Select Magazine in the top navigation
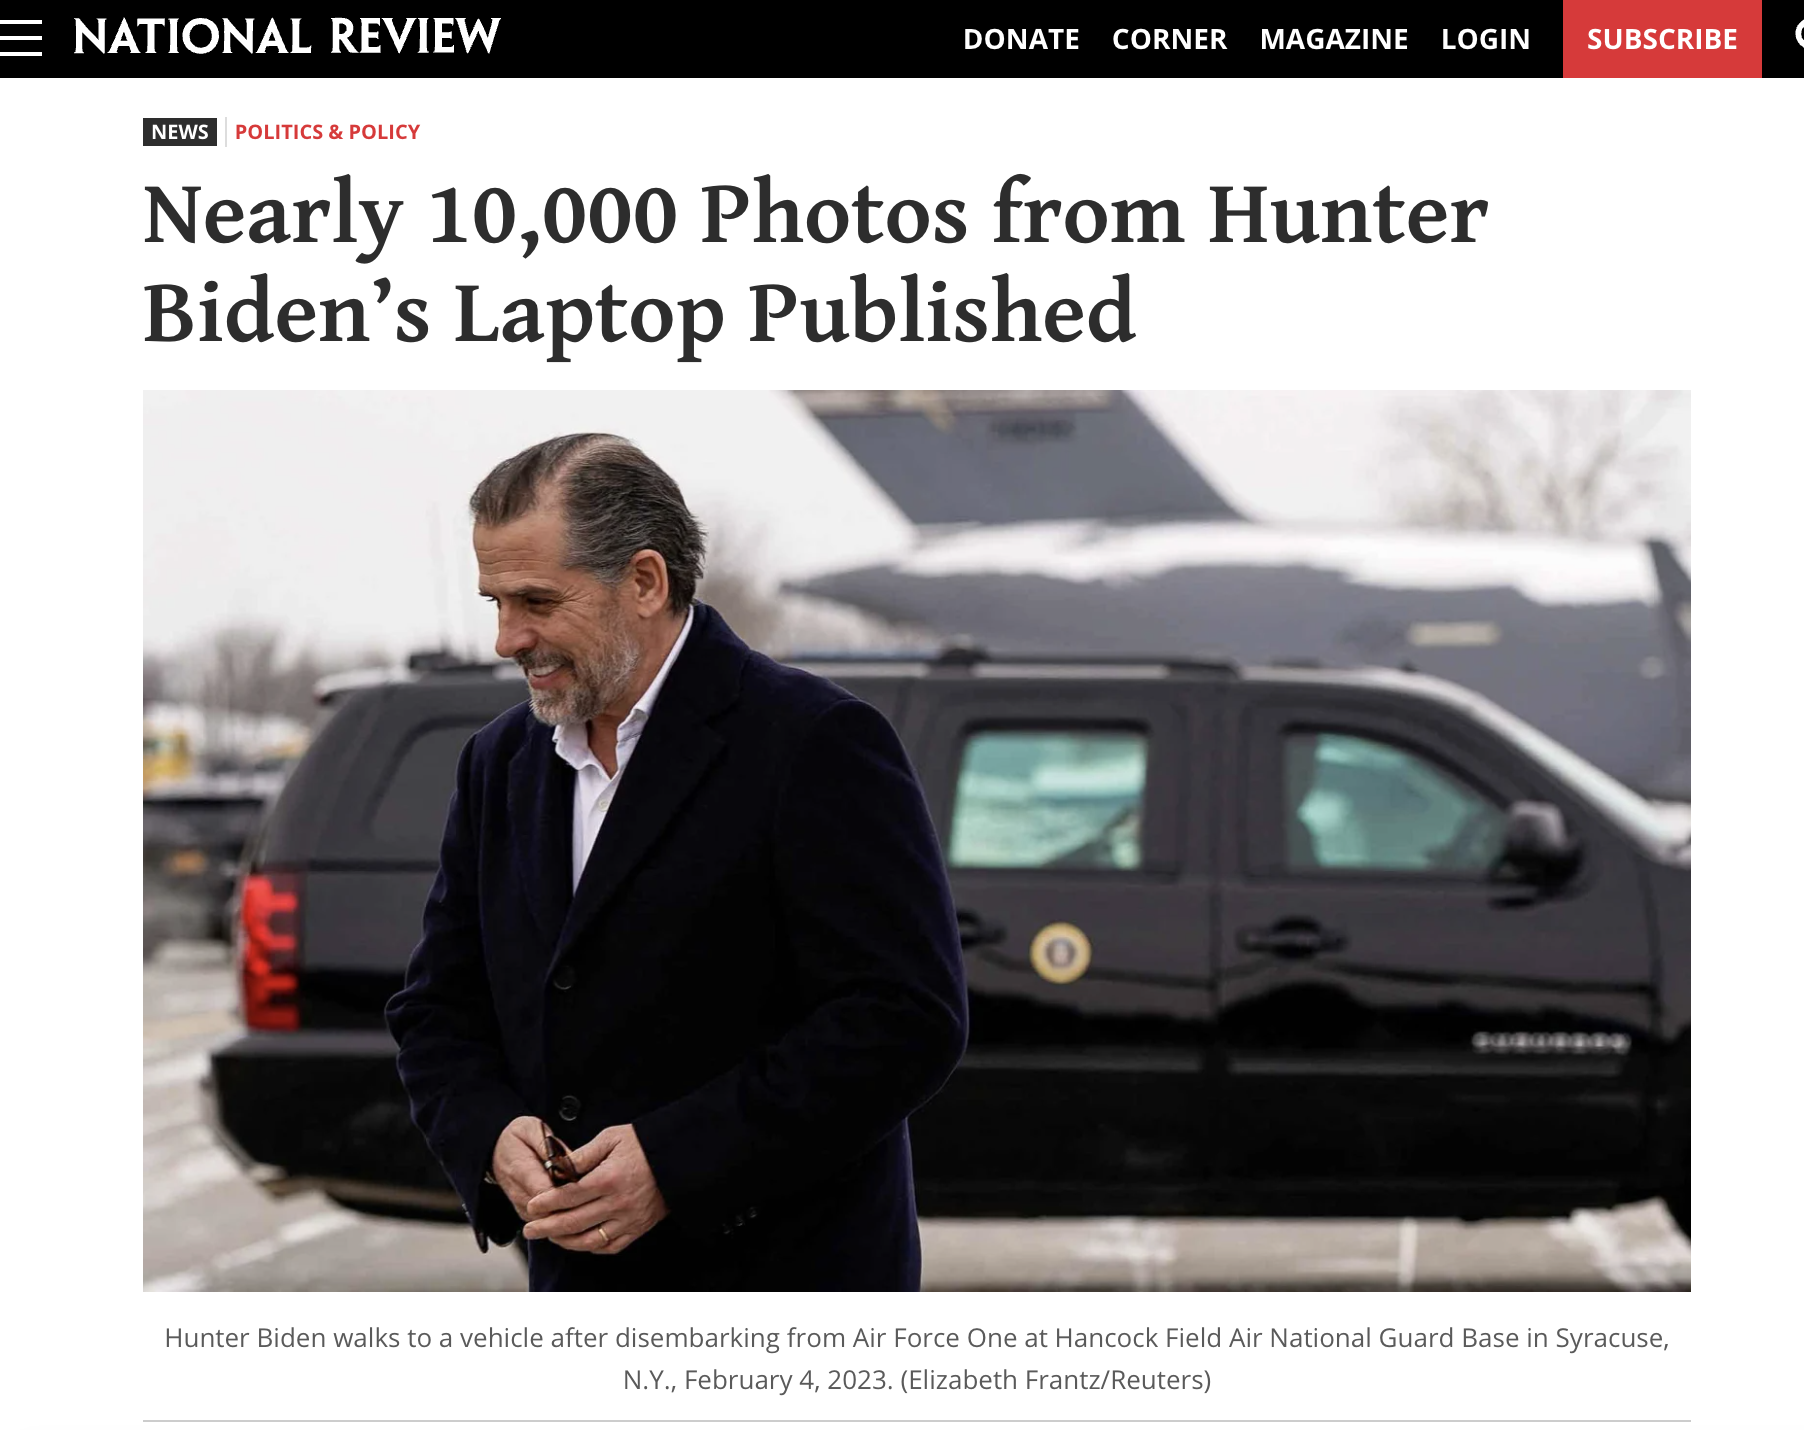 pos(1334,39)
